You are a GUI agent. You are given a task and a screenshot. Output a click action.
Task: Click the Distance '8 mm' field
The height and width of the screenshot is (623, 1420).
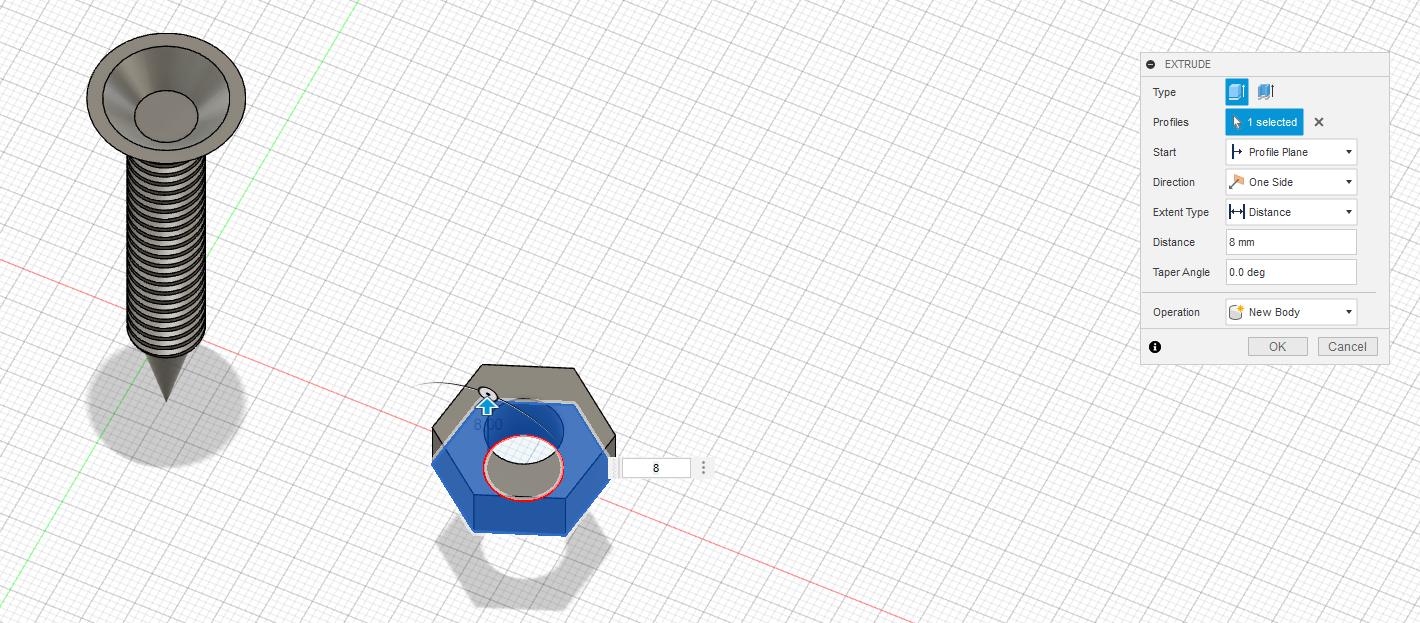click(1291, 242)
